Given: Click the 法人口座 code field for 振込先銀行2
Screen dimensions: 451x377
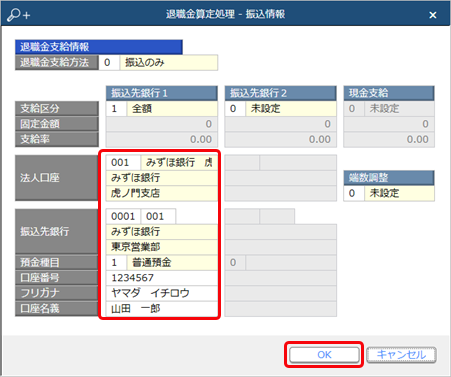Looking at the screenshot, I should [242, 163].
